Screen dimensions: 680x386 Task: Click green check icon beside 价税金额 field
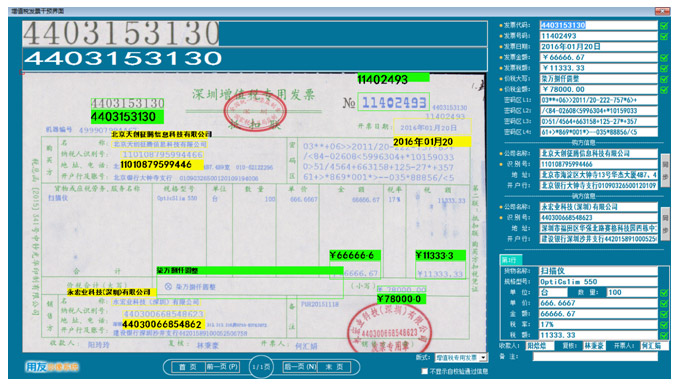664,89
